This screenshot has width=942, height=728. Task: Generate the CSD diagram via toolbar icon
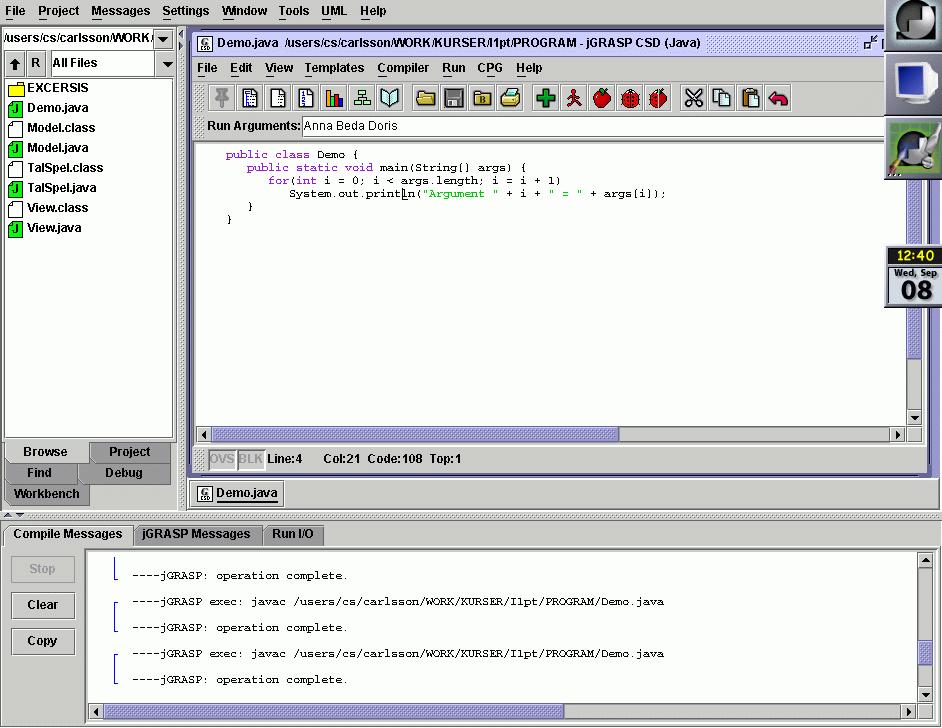[x=250, y=98]
